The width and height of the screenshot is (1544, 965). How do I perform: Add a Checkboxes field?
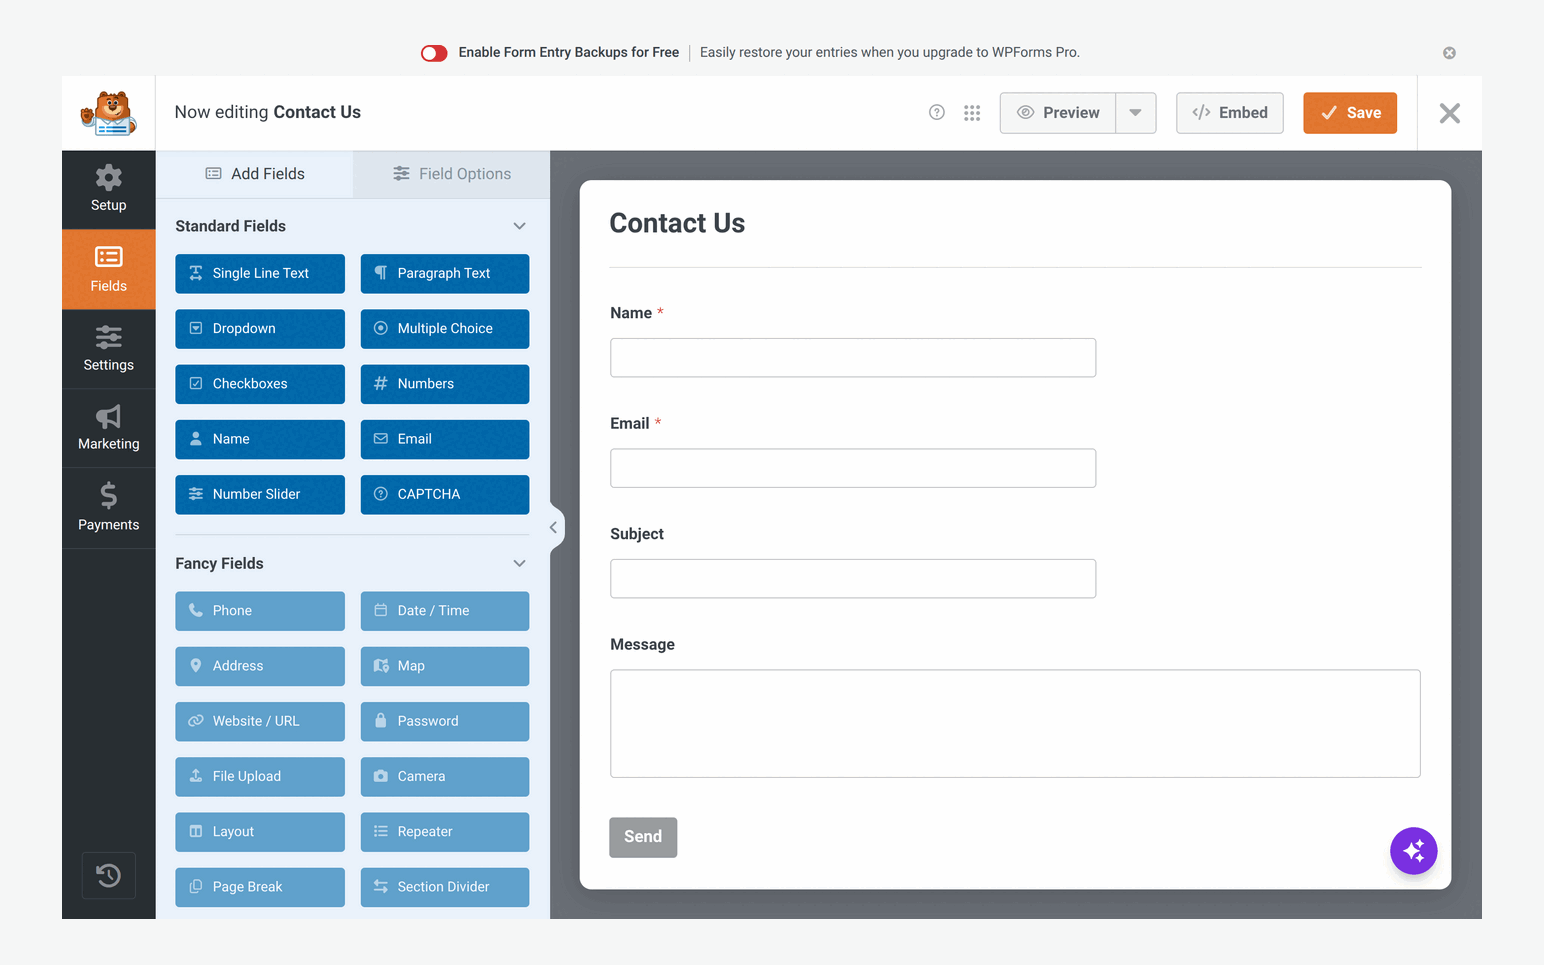pos(260,384)
